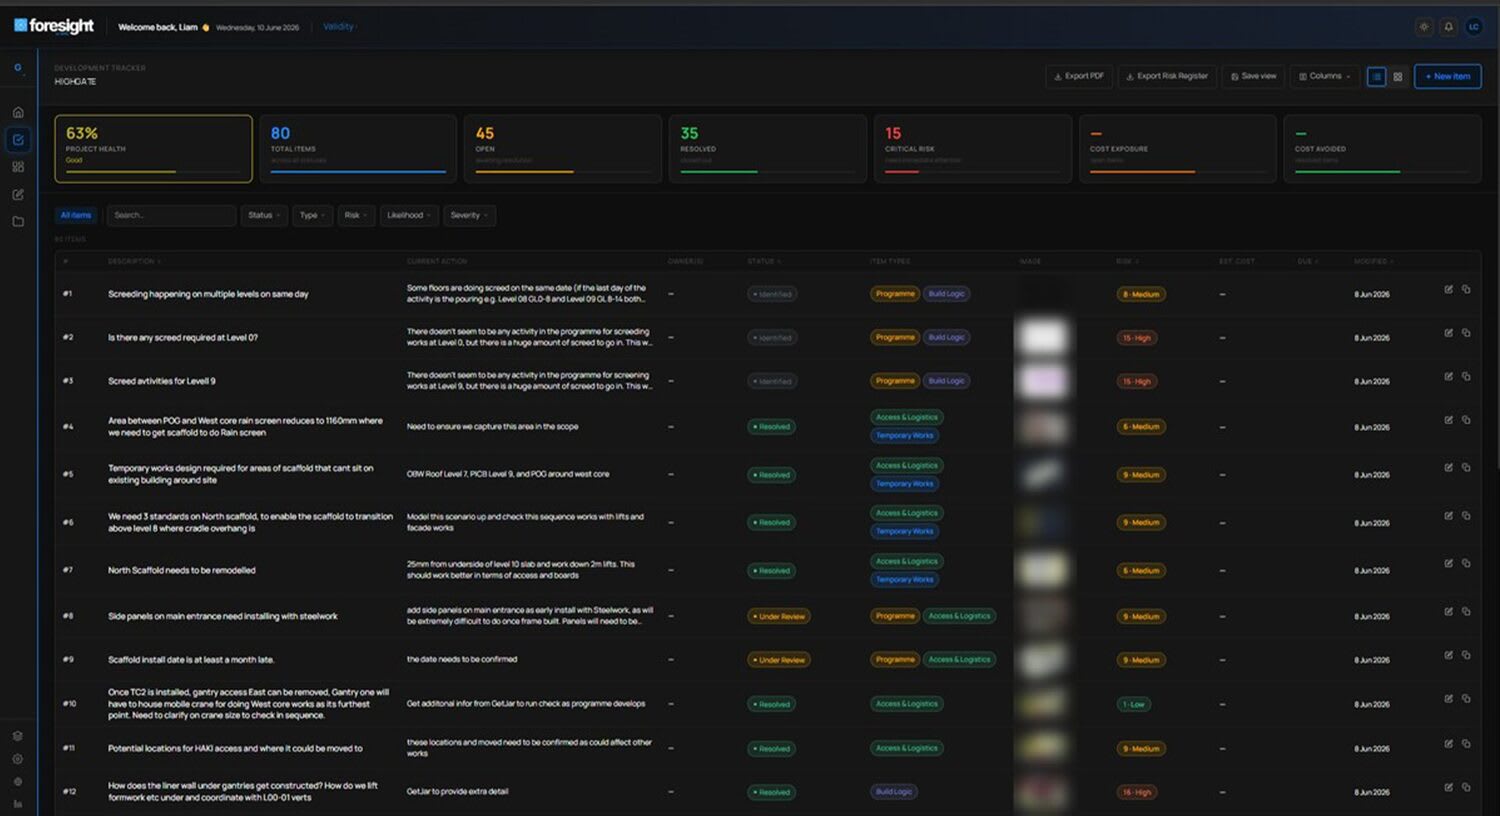Open the Type filter dropdown
Image resolution: width=1500 pixels, height=816 pixels.
tap(312, 215)
